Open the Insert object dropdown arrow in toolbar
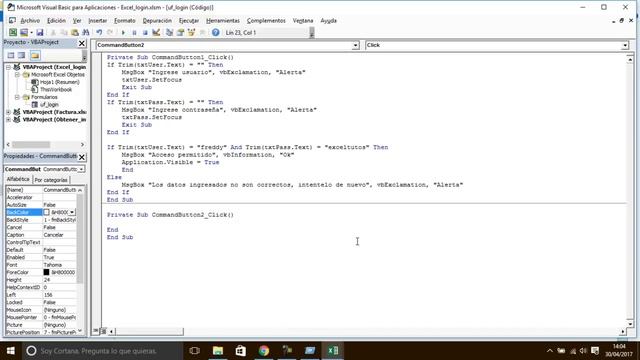This screenshot has height=360, width=640. [31, 32]
